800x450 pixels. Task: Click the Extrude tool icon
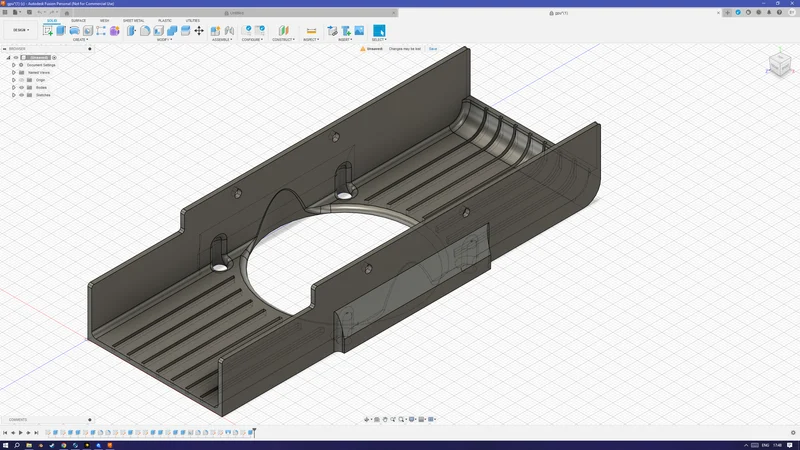[61, 31]
